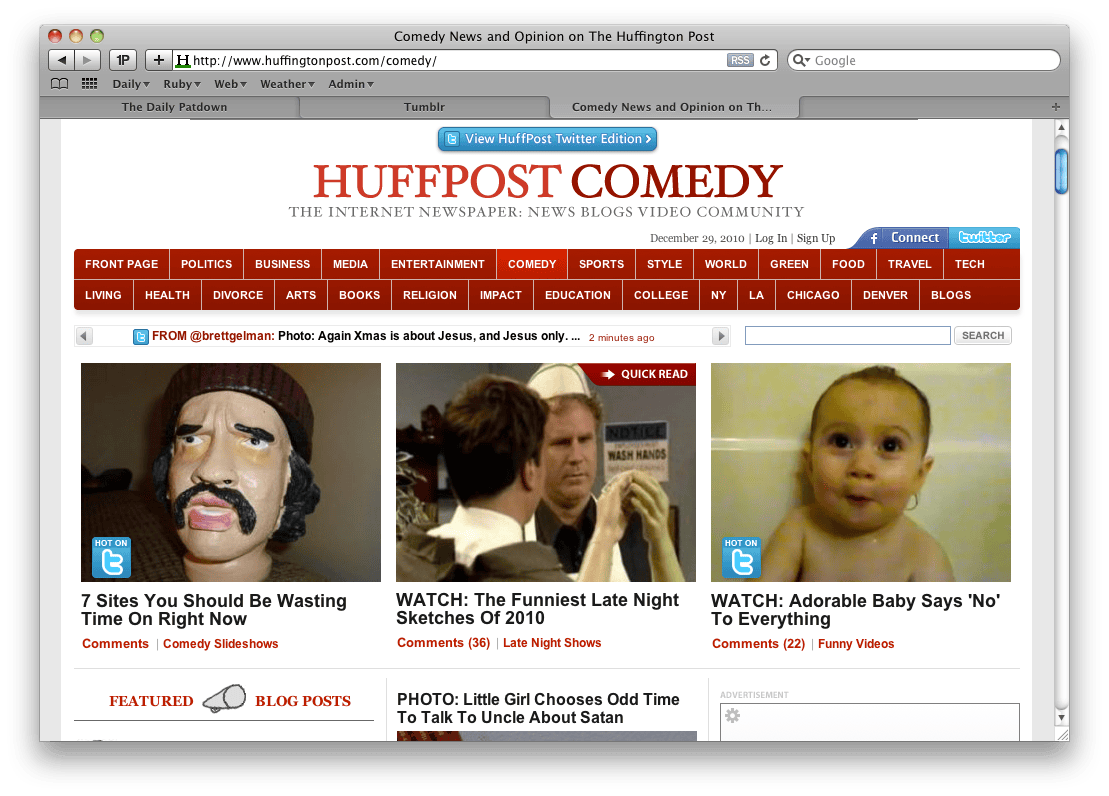This screenshot has height=796, width=1109.
Task: Open the SPORTS section
Action: (601, 264)
